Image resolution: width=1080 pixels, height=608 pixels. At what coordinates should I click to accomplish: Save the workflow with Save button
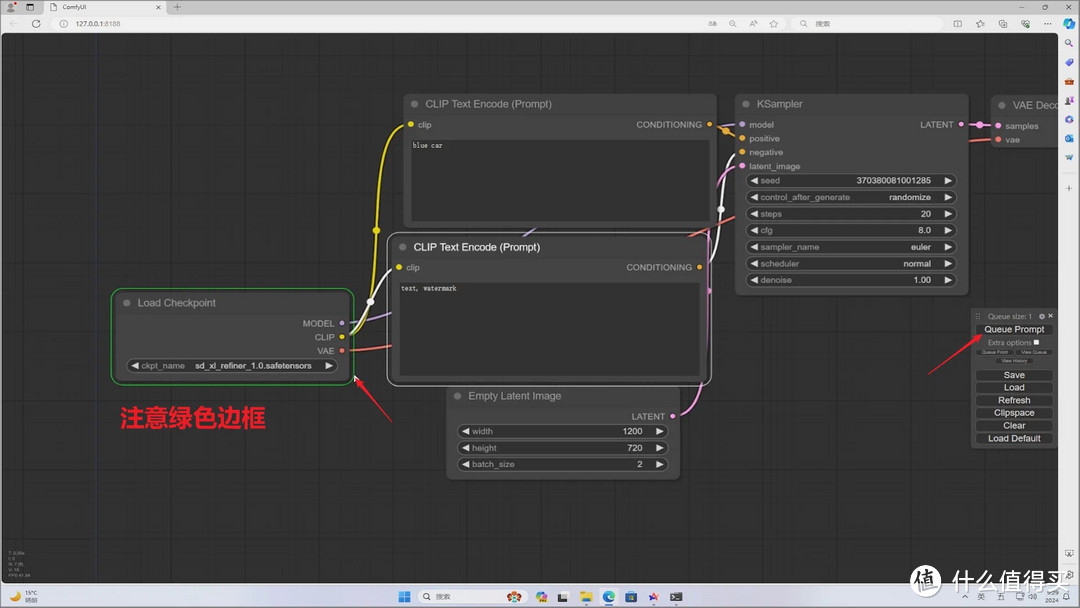point(1014,375)
